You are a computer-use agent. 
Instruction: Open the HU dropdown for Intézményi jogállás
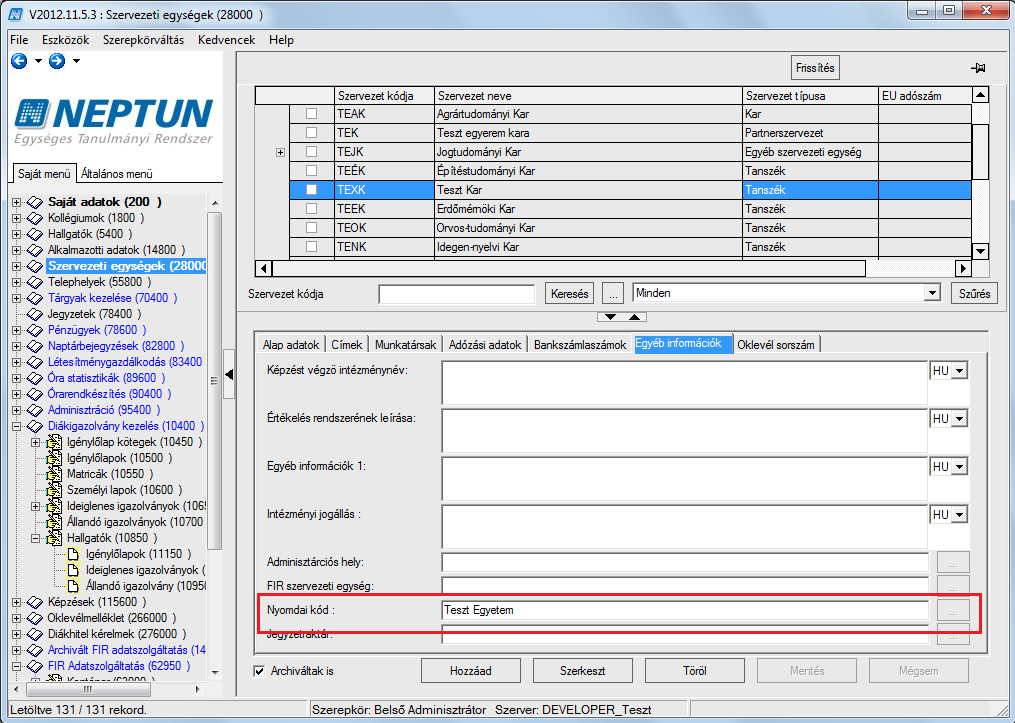[x=959, y=515]
